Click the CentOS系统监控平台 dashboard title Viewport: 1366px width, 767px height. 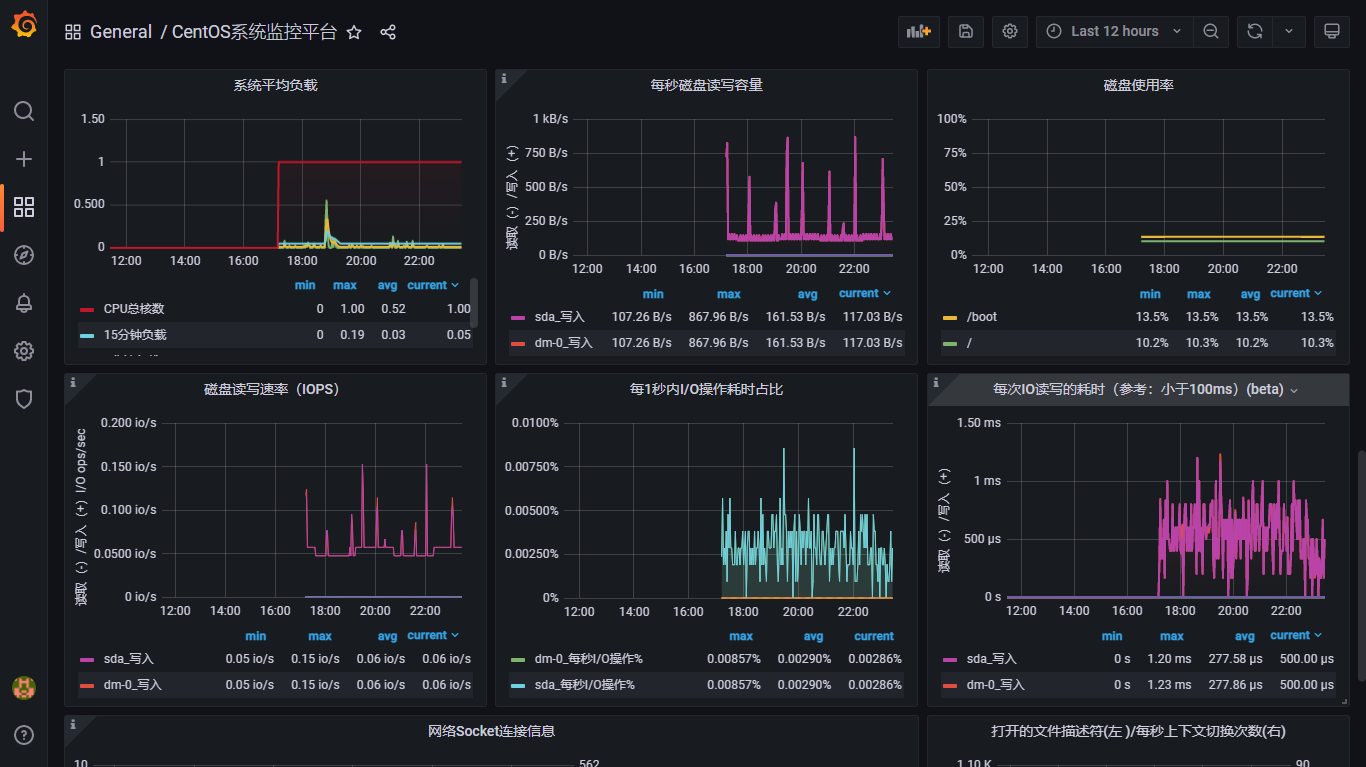tap(254, 32)
